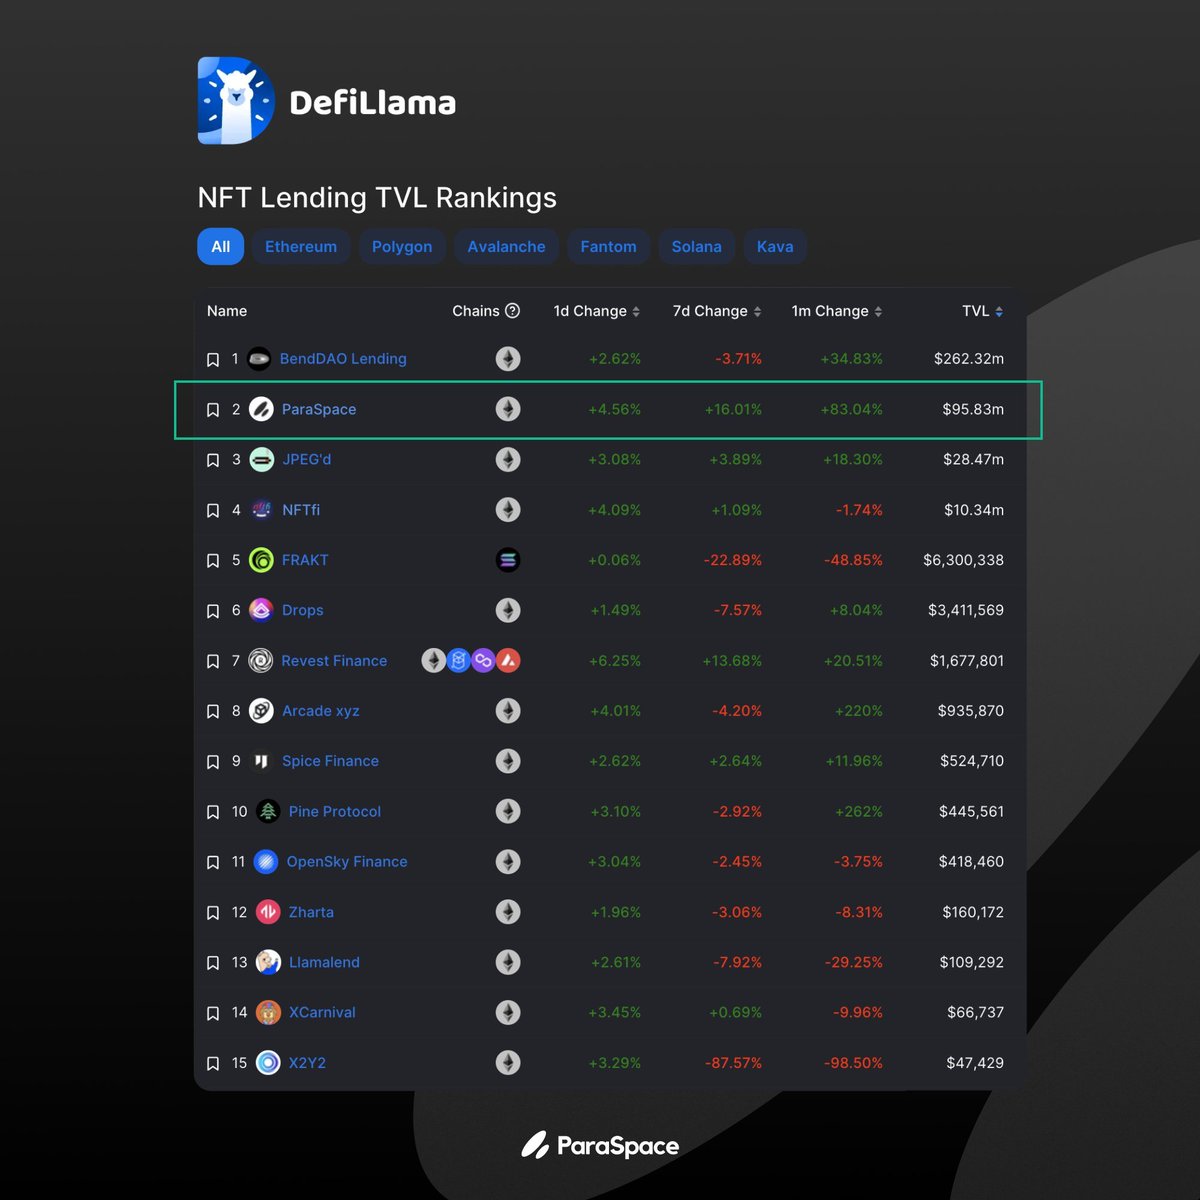Screen dimensions: 1200x1200
Task: Open the Llamalend protocol page
Action: coord(324,962)
